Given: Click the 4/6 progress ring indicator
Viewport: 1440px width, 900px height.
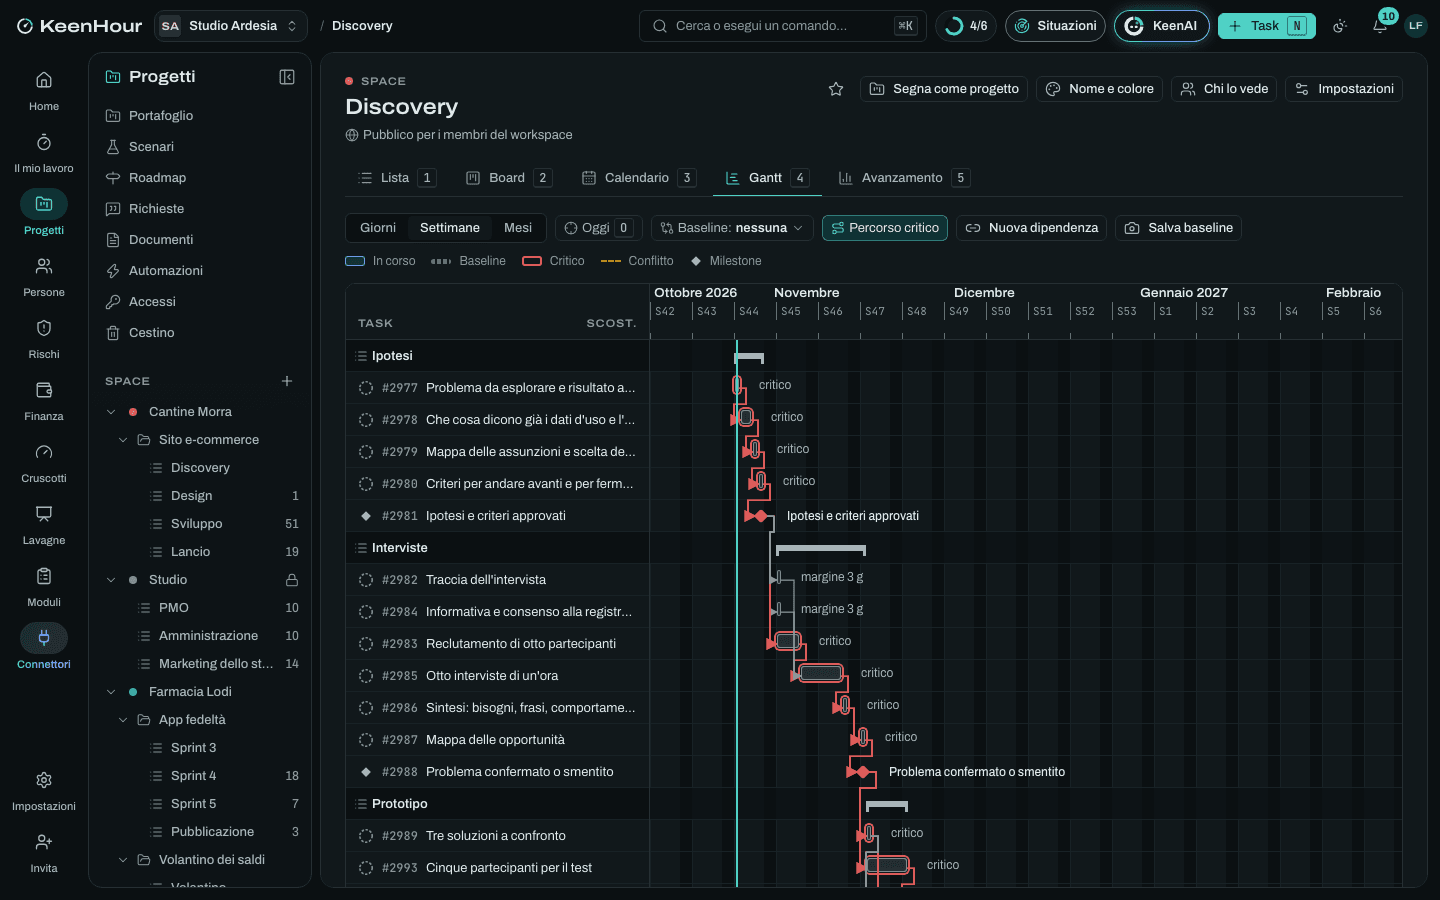Looking at the screenshot, I should coord(966,26).
